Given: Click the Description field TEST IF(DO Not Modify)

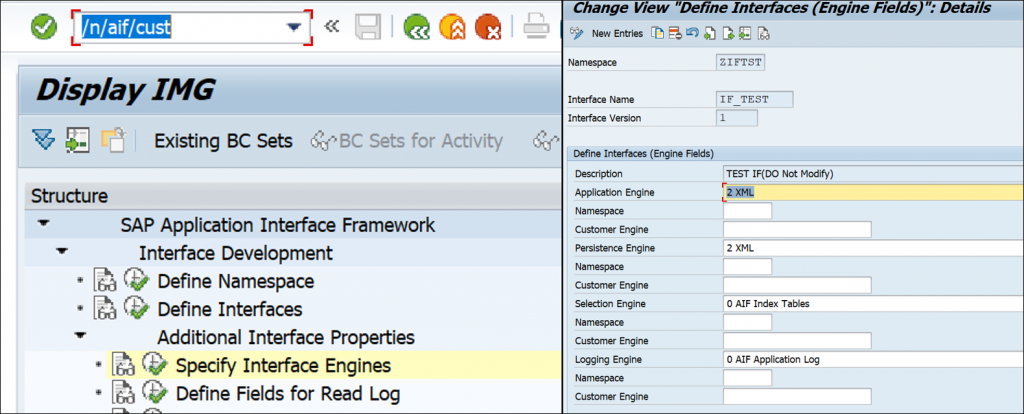Looking at the screenshot, I should click(873, 174).
